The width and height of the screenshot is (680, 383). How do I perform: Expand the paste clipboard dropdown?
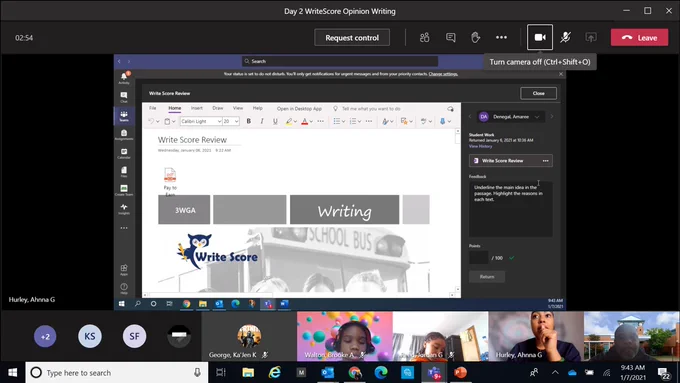173,121
